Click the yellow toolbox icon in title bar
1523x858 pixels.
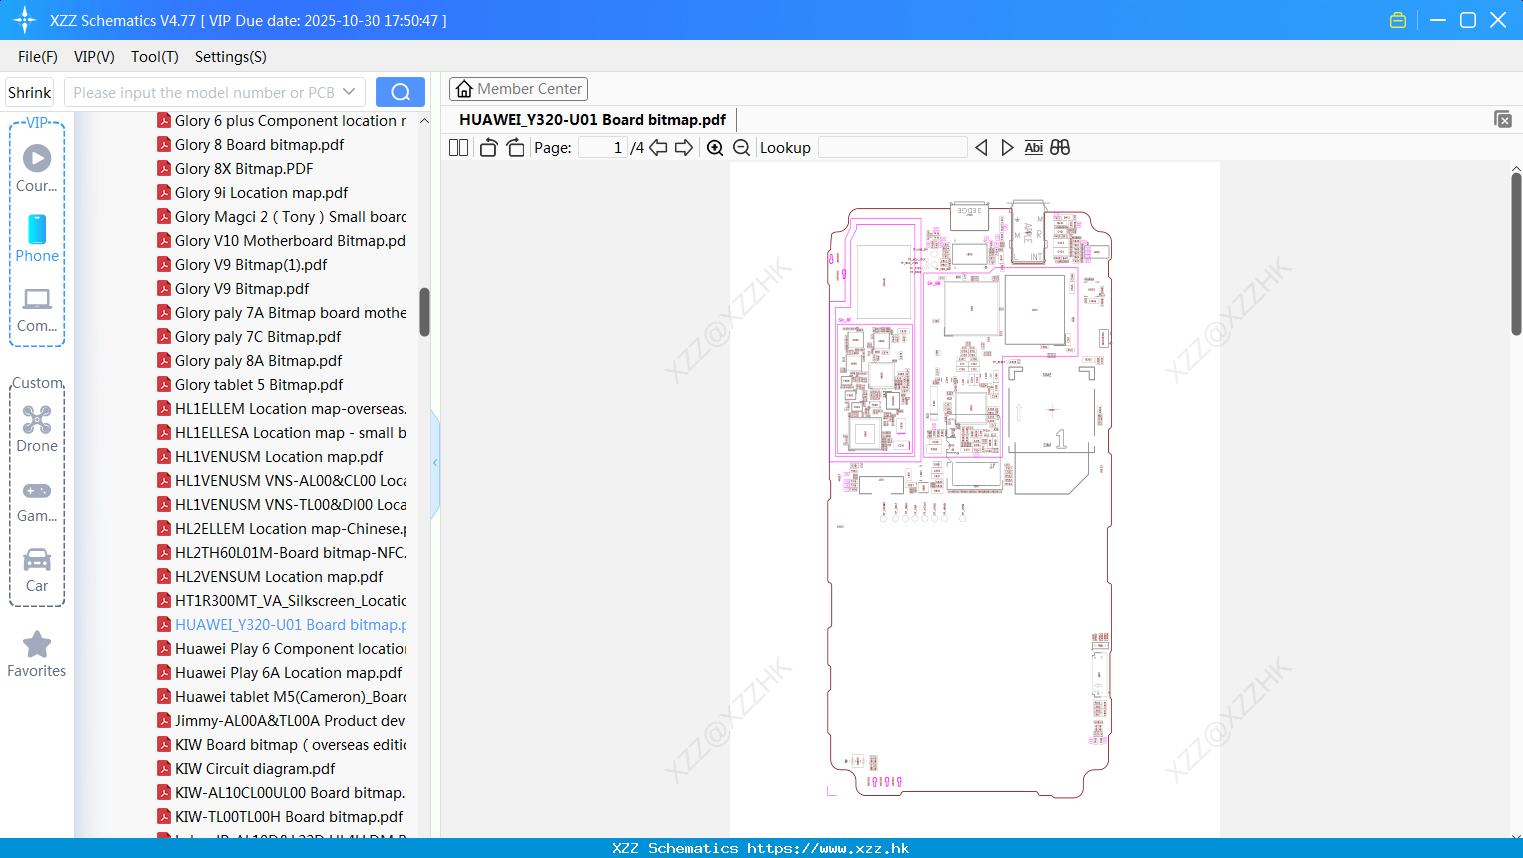(x=1398, y=20)
